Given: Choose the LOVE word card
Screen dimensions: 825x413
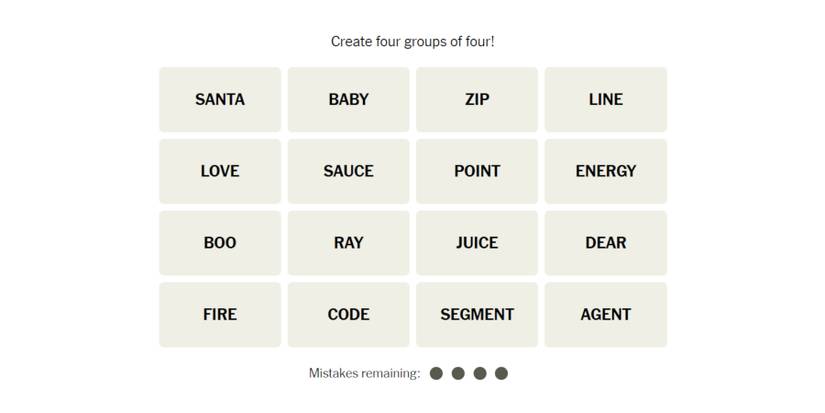Looking at the screenshot, I should coord(220,171).
